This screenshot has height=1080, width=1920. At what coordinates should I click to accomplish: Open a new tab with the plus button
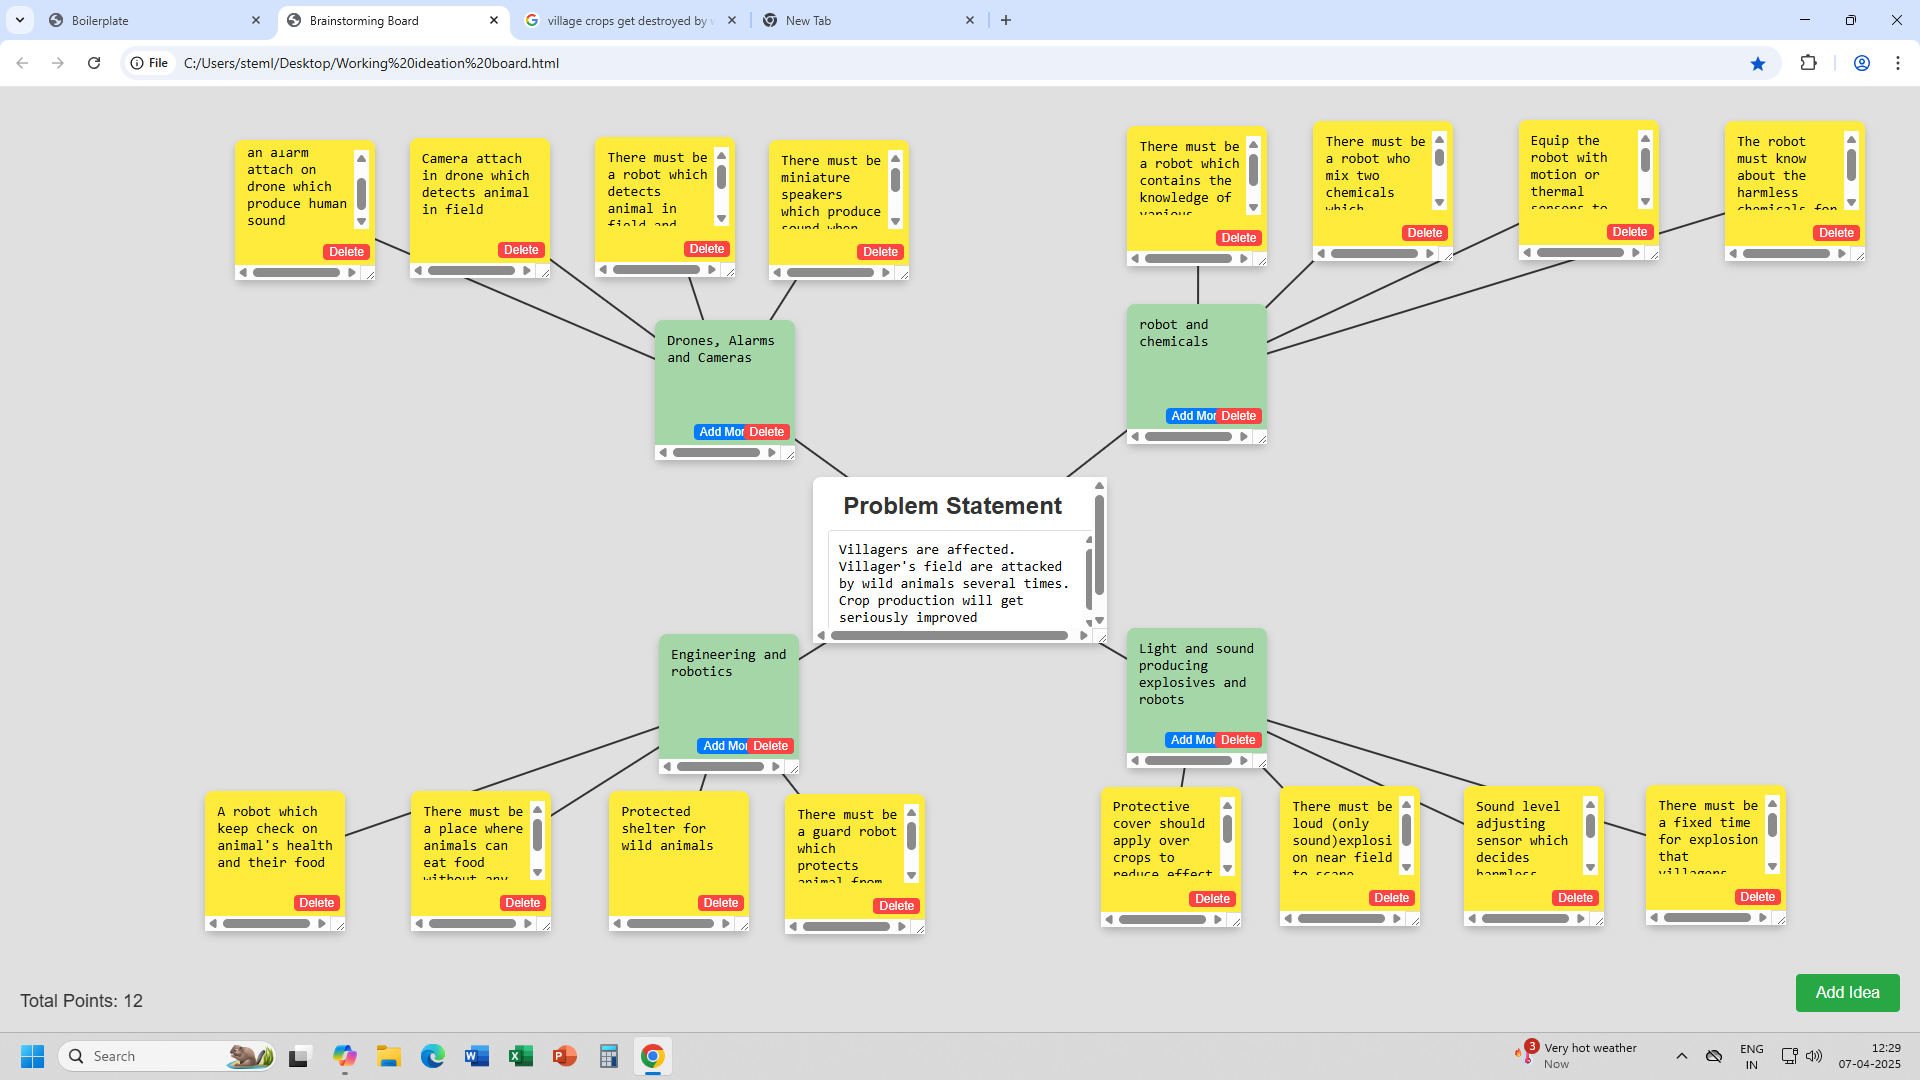click(x=1006, y=20)
